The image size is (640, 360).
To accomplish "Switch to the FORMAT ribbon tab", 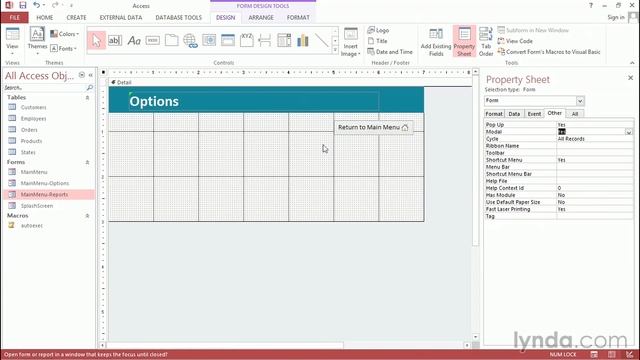I will pyautogui.click(x=298, y=18).
